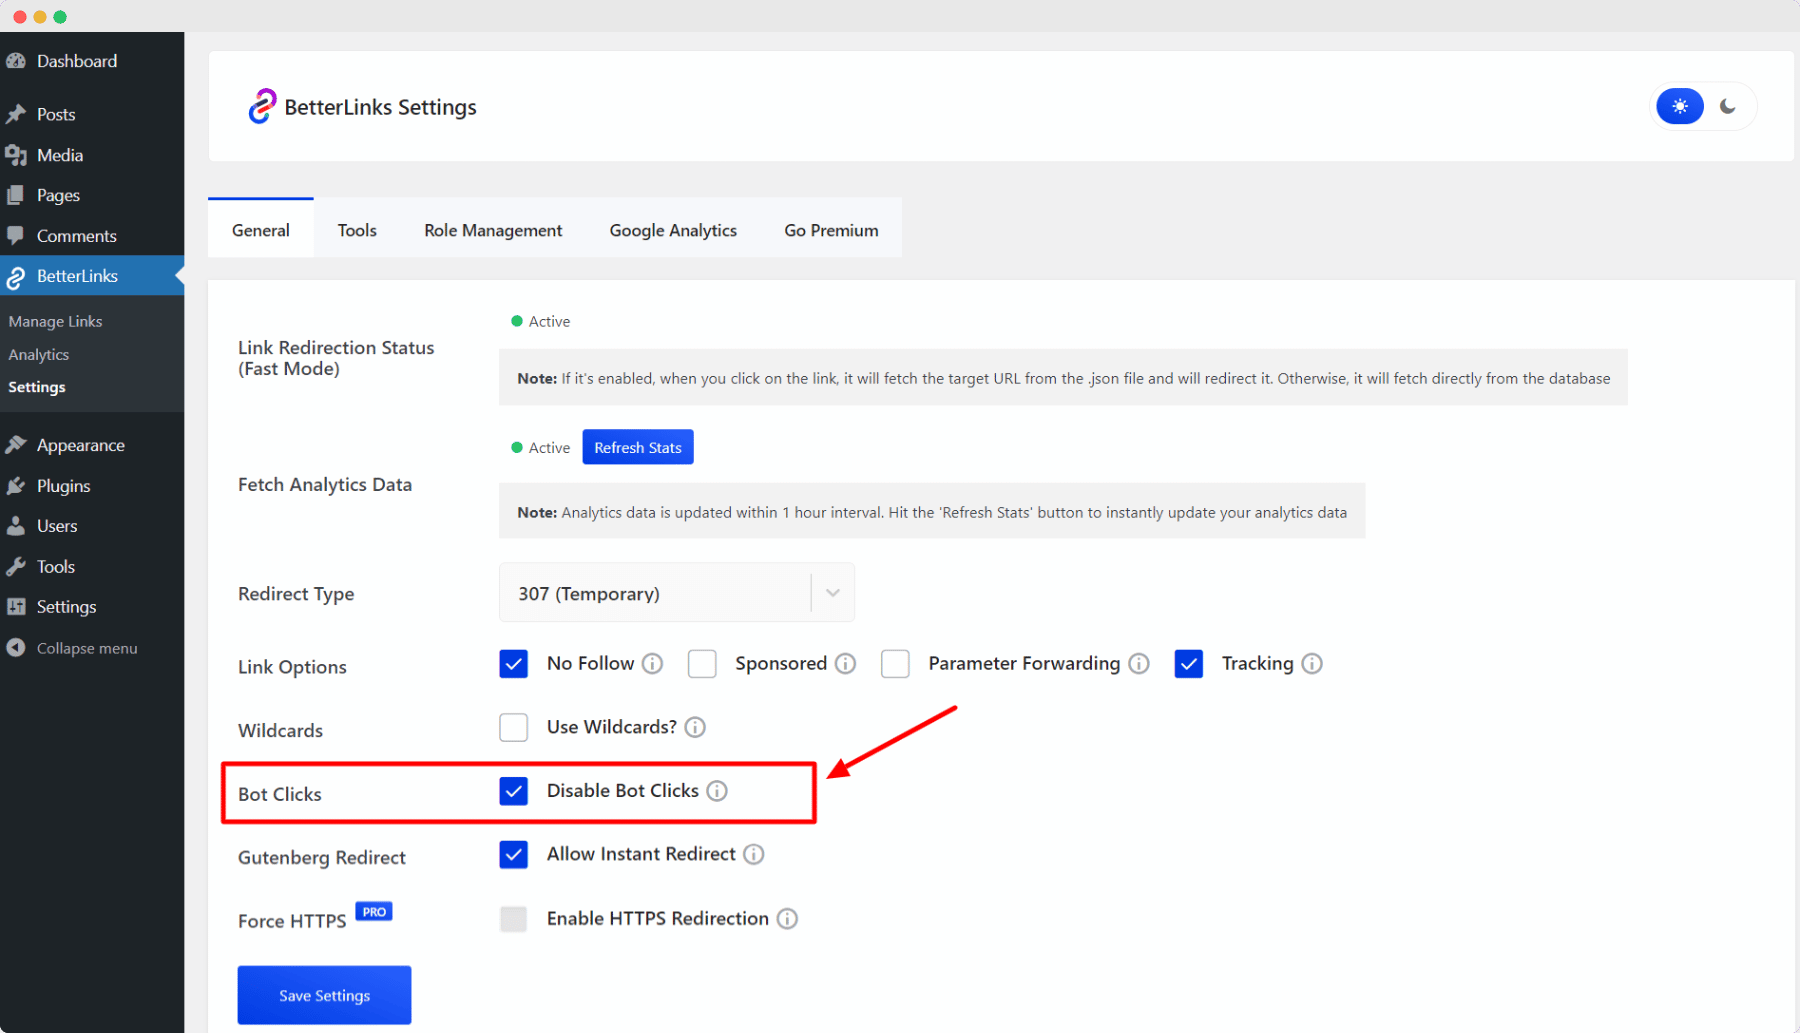Image resolution: width=1800 pixels, height=1033 pixels.
Task: Switch interface to dark mode via moon icon
Action: pos(1727,105)
